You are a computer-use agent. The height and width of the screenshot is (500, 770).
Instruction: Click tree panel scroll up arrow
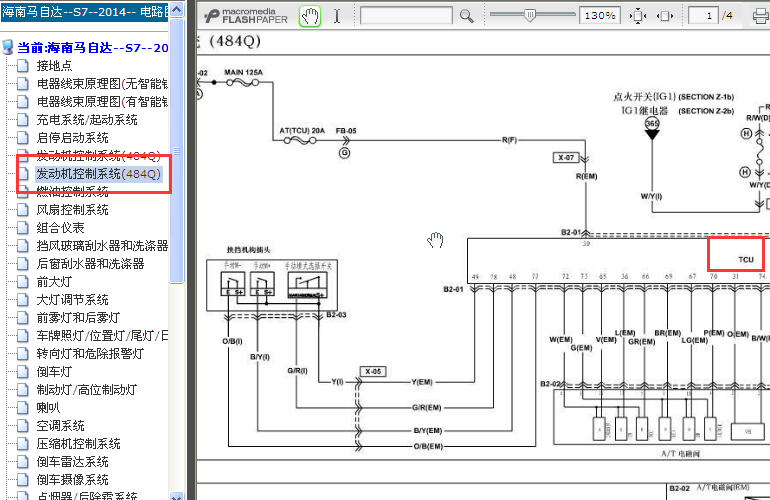click(x=177, y=9)
